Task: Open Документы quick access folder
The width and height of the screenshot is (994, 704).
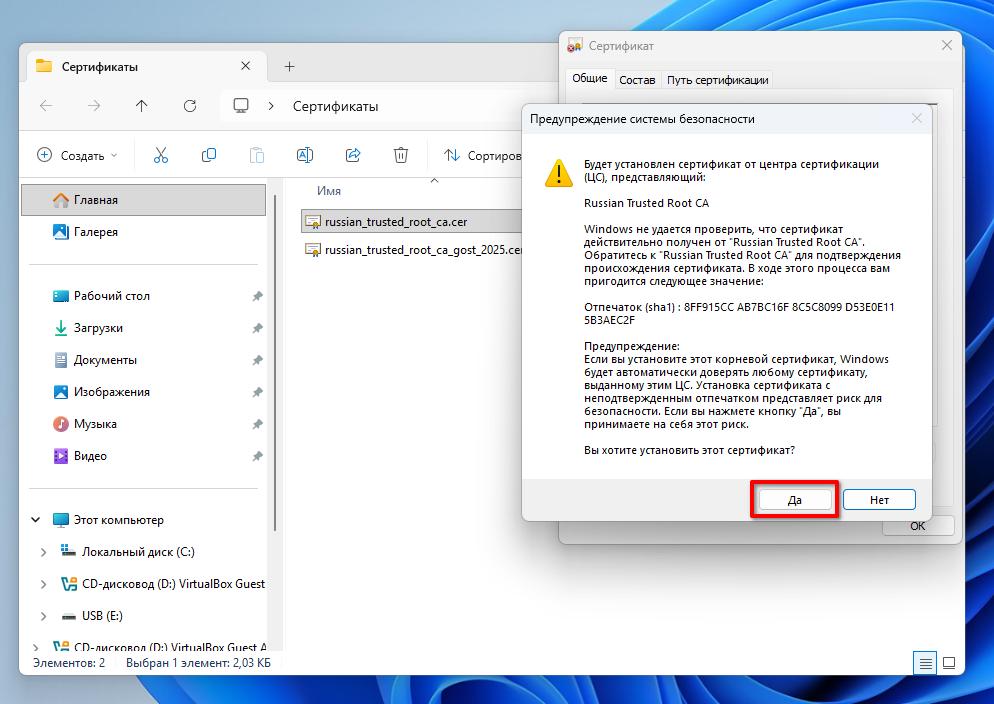Action: [105, 360]
